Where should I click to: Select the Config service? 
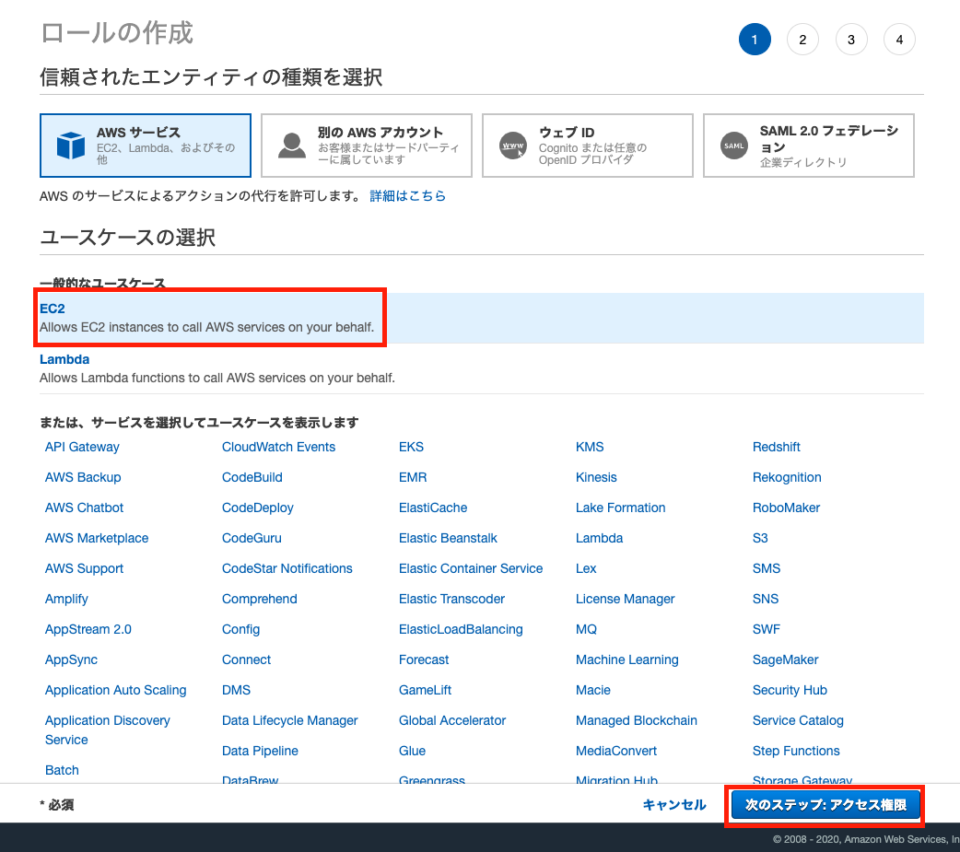(x=241, y=629)
